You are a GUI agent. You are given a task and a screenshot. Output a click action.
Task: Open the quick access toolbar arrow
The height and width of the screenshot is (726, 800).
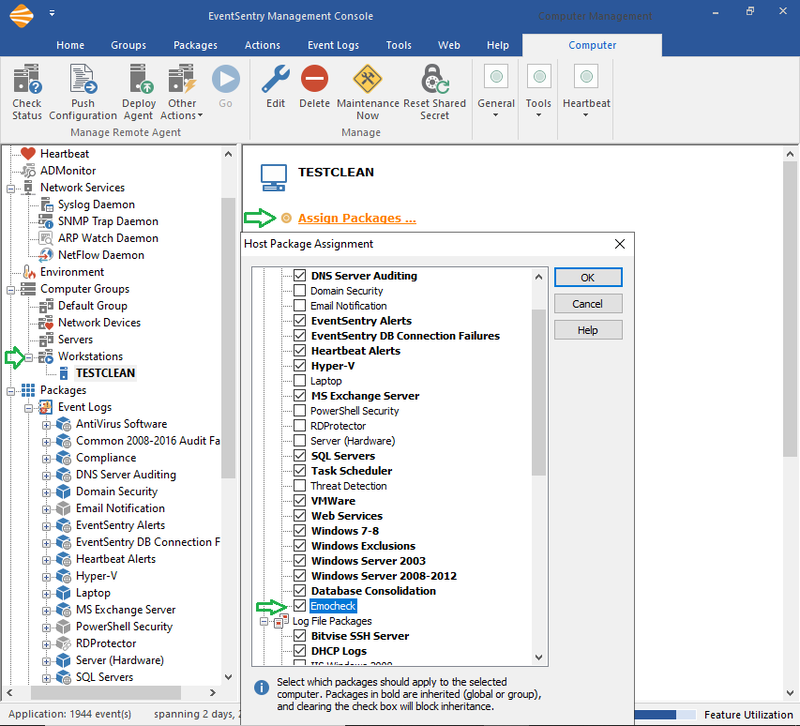pos(52,14)
